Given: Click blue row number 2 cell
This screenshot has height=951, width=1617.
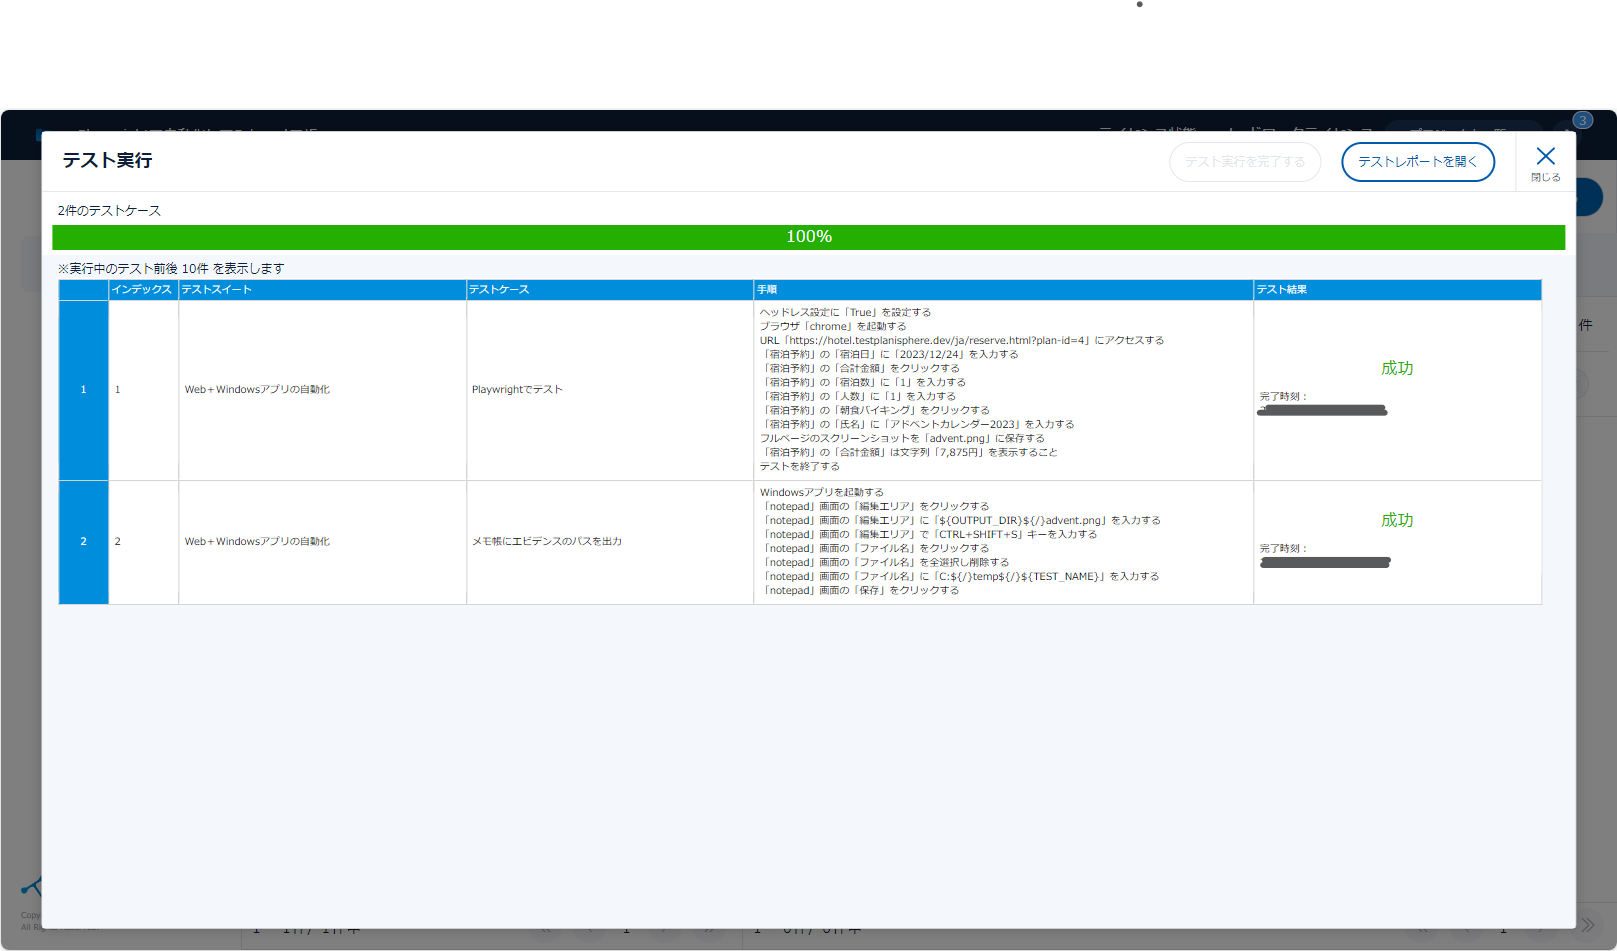Looking at the screenshot, I should click(x=83, y=542).
